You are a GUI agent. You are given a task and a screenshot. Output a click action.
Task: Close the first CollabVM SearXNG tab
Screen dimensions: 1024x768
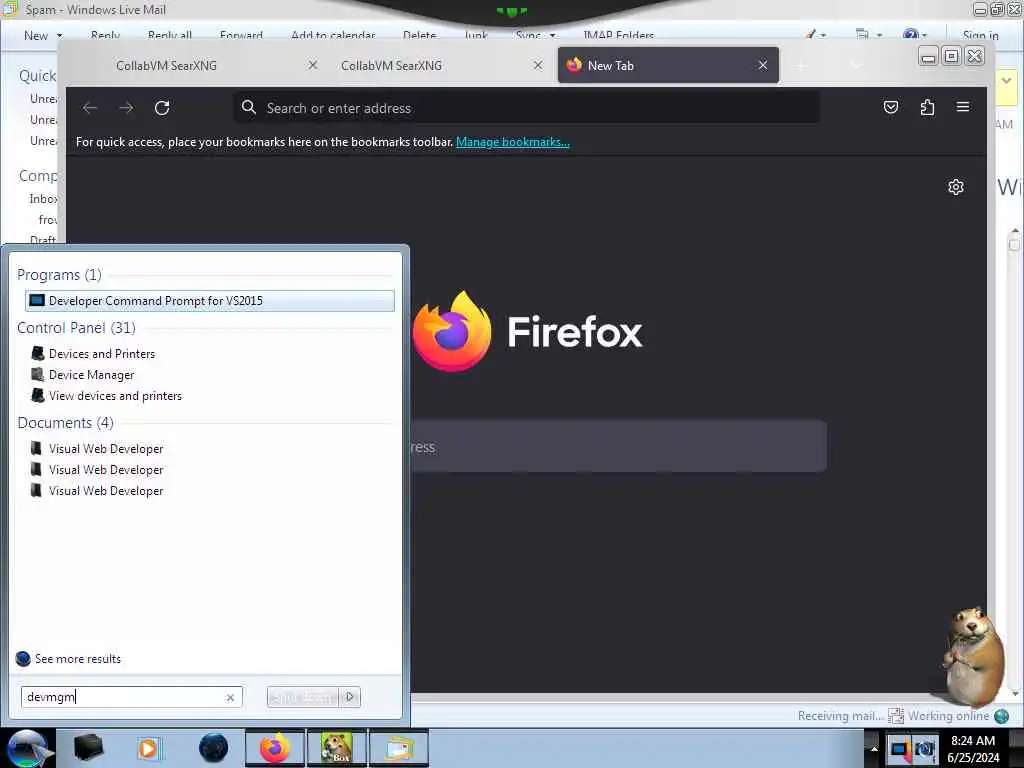coord(313,65)
